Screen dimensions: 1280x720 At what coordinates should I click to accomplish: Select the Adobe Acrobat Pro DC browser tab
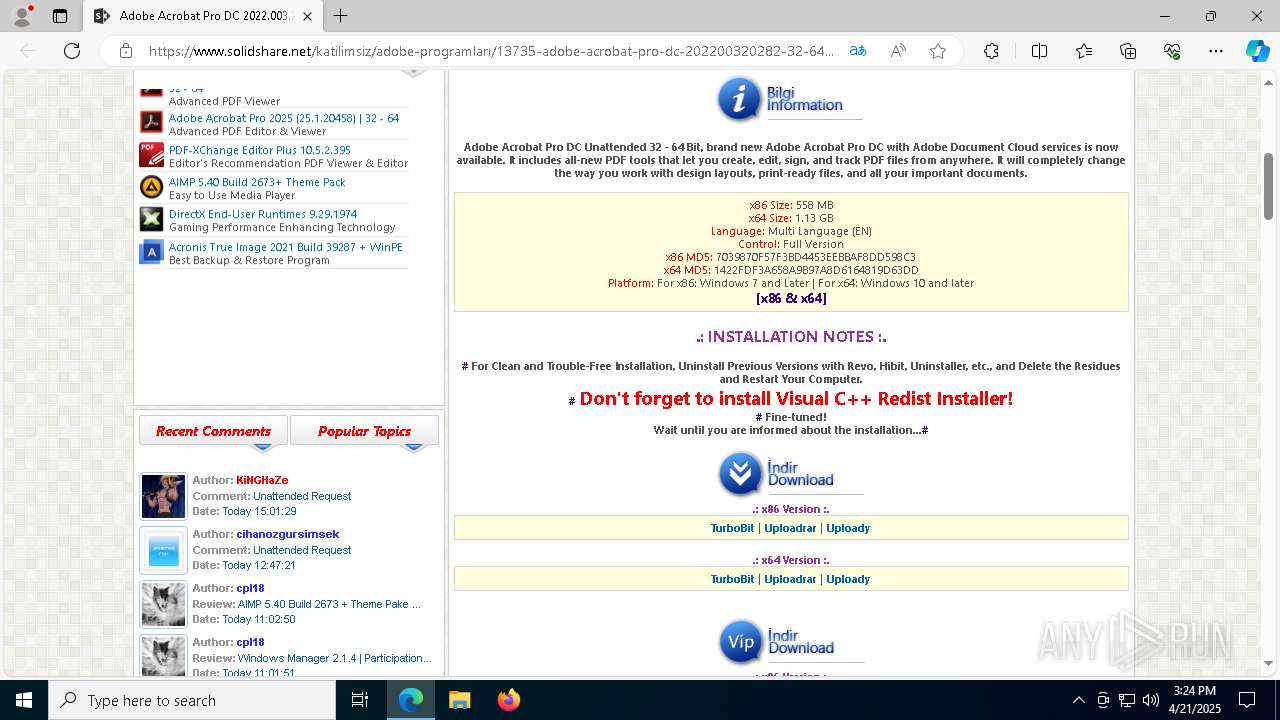click(x=202, y=16)
